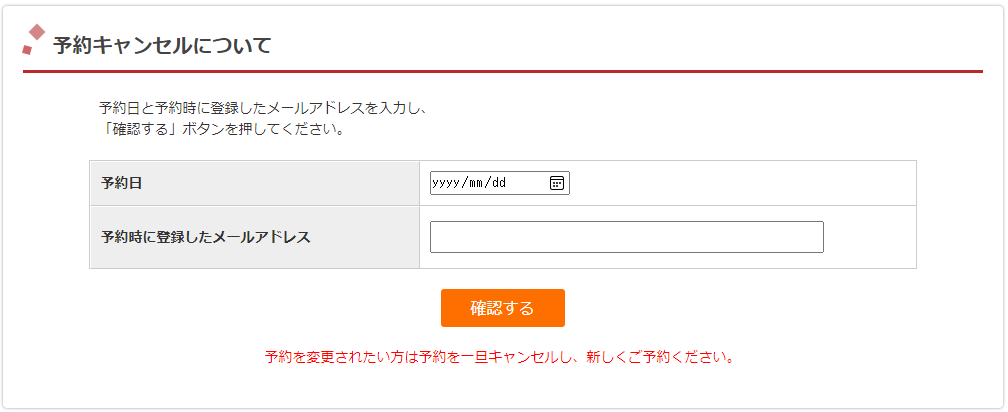Image resolution: width=1008 pixels, height=412 pixels.
Task: Click empty cell space right of email input
Action: [870, 237]
